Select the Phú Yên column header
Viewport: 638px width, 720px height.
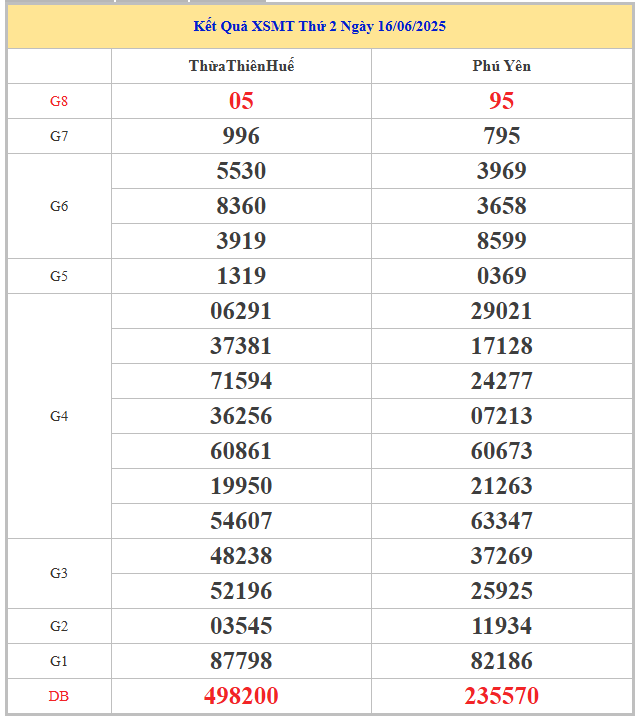coord(502,66)
